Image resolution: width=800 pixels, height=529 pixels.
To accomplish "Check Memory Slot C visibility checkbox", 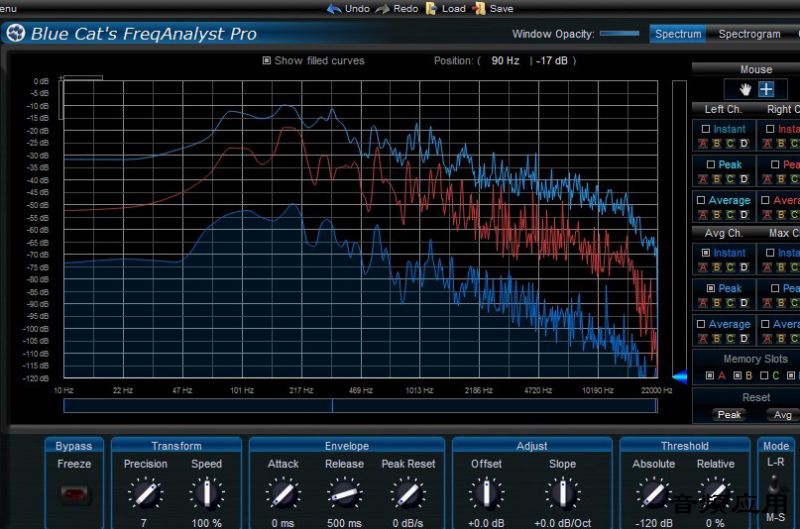I will point(764,376).
